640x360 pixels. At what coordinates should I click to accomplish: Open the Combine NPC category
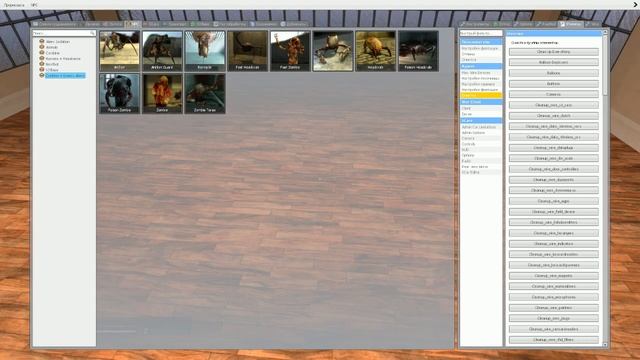click(53, 53)
